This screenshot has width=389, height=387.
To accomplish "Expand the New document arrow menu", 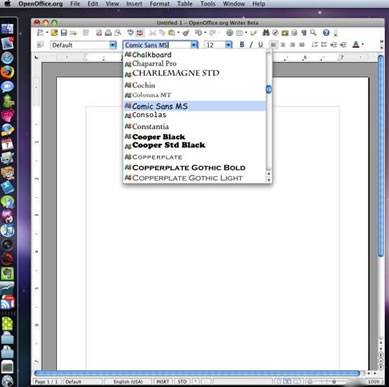I will (47, 33).
